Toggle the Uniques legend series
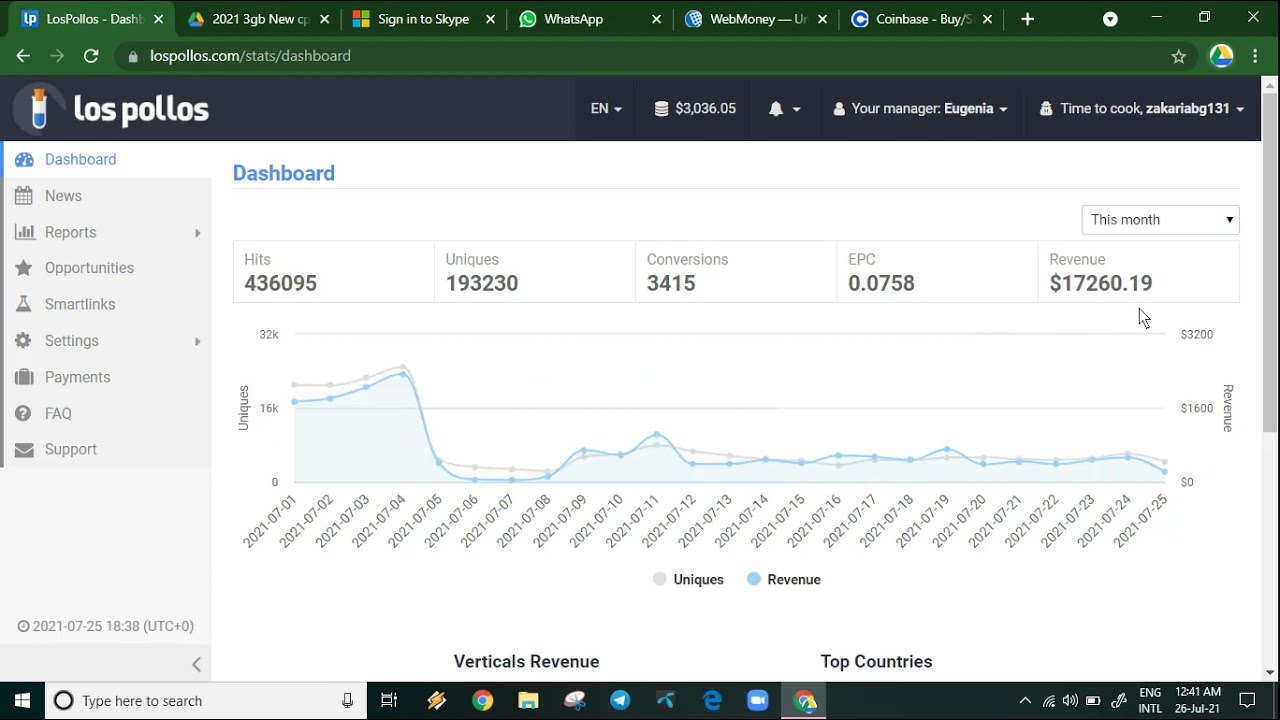 point(688,580)
